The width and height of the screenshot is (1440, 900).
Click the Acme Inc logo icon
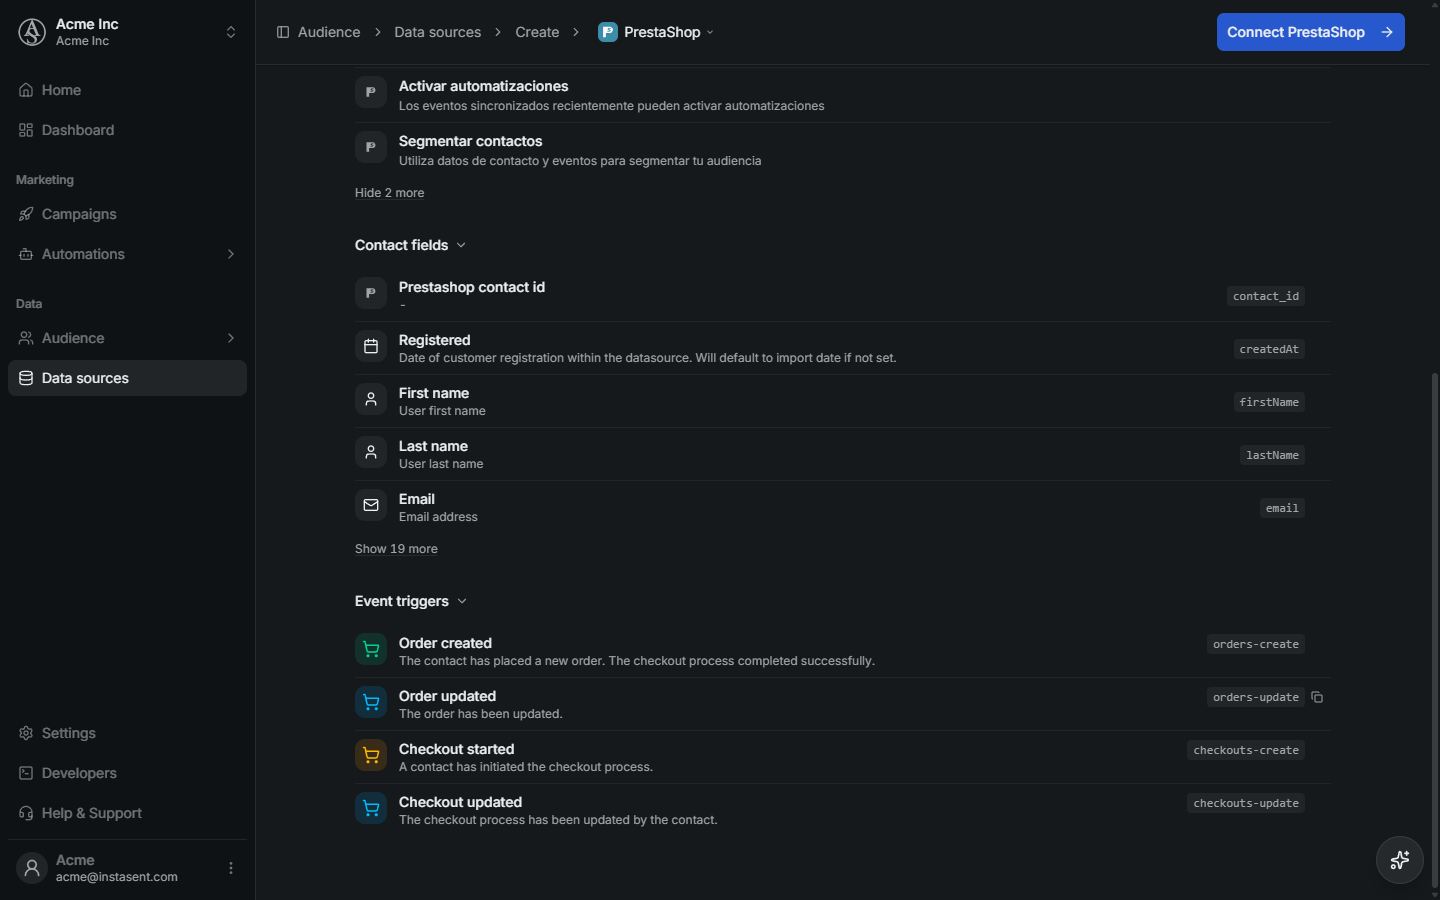click(32, 32)
